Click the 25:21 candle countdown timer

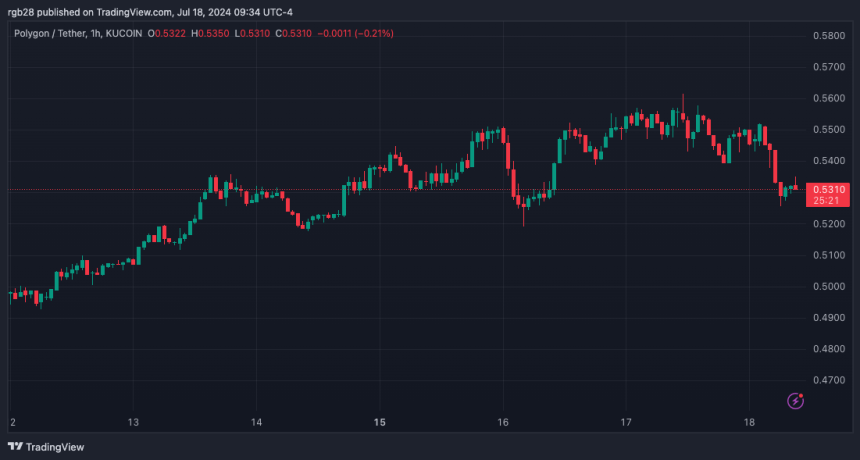(x=826, y=201)
